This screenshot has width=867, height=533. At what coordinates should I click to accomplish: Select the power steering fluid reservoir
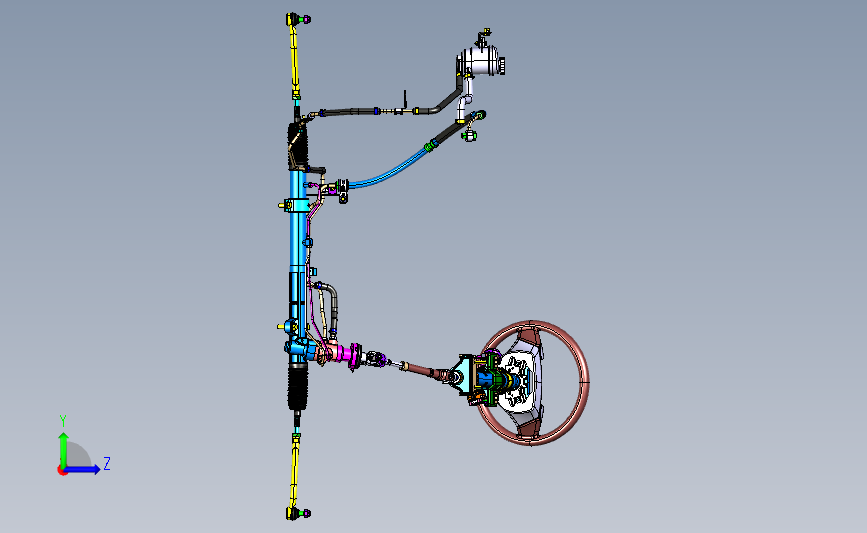(479, 60)
